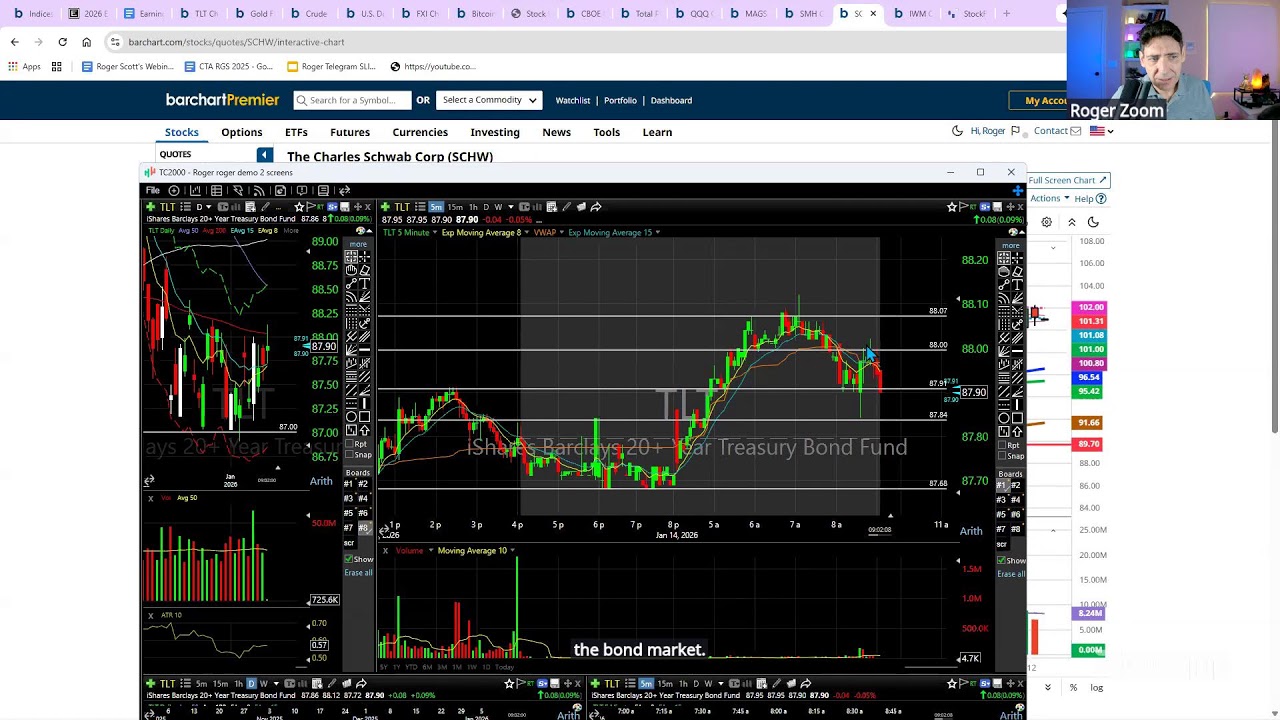Toggle Snap checkbox beside the 5-minute price scale
1280x720 pixels.
[x=1002, y=456]
